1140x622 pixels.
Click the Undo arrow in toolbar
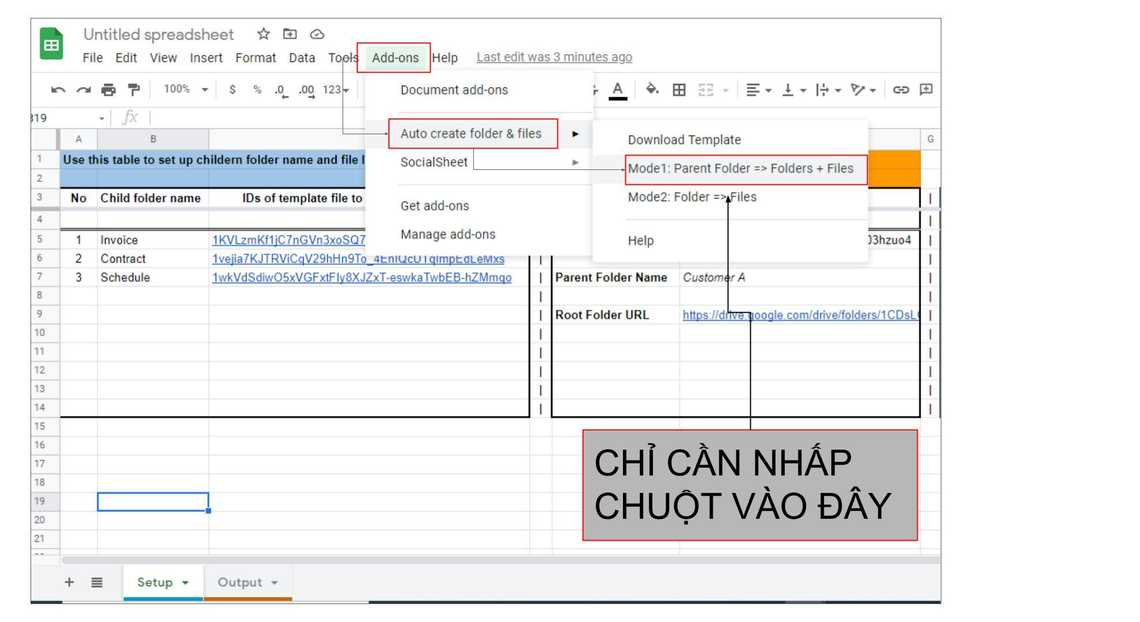(x=58, y=90)
